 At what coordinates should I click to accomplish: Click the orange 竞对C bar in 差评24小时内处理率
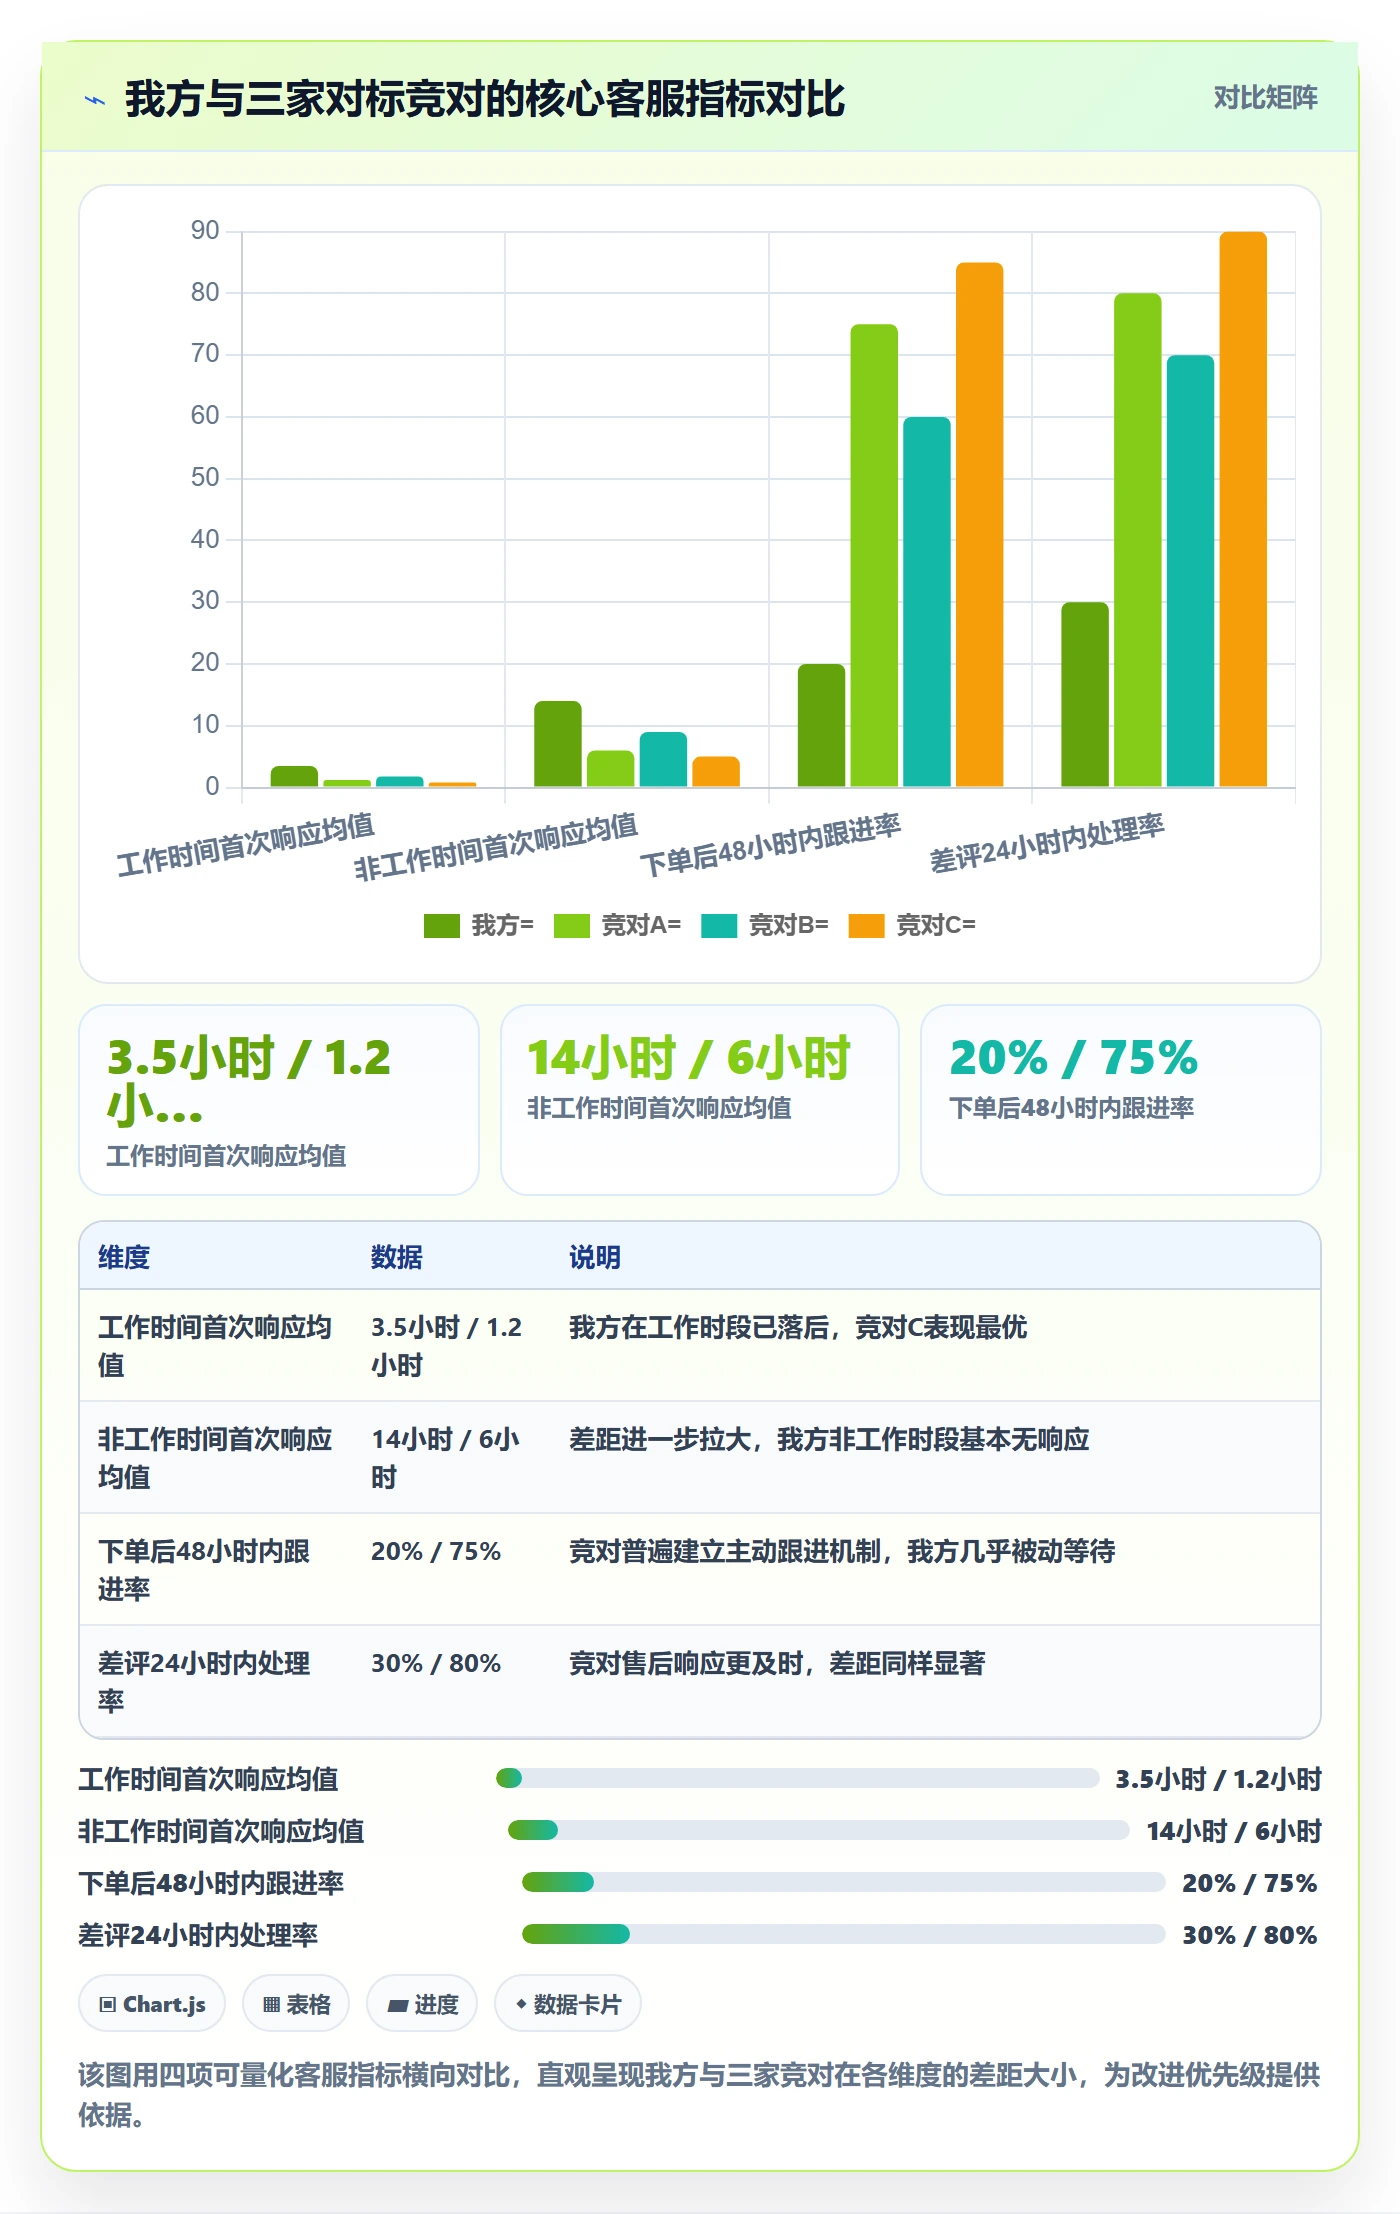(1243, 509)
